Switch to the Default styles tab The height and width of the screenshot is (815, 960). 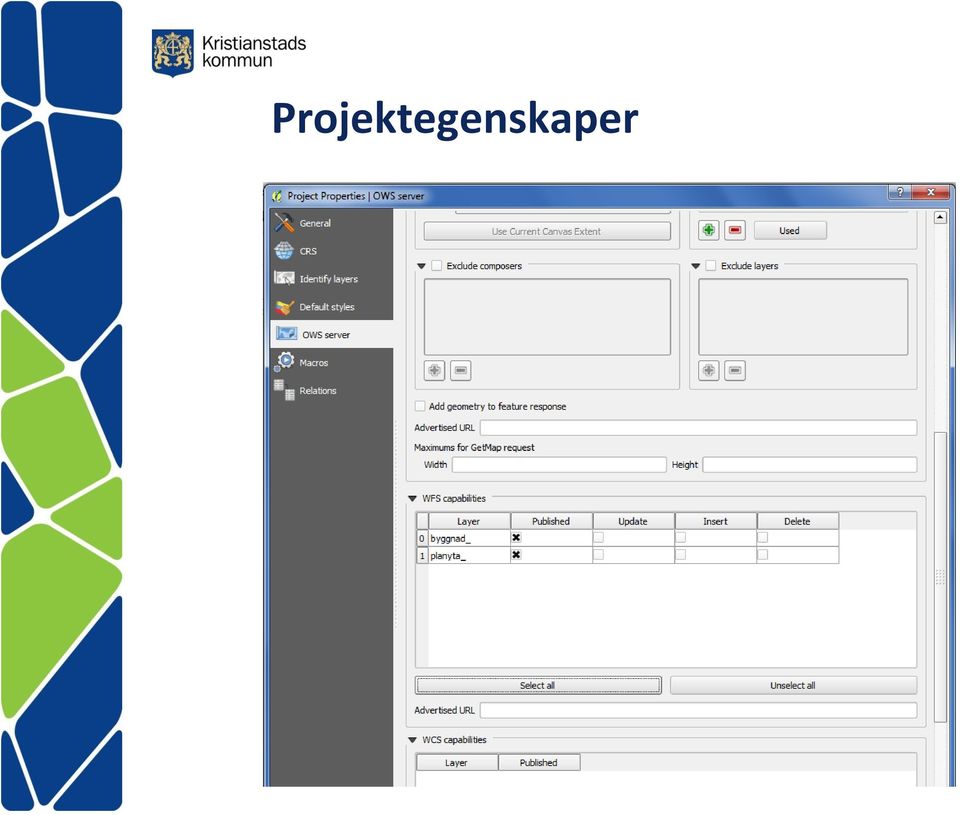click(x=332, y=307)
